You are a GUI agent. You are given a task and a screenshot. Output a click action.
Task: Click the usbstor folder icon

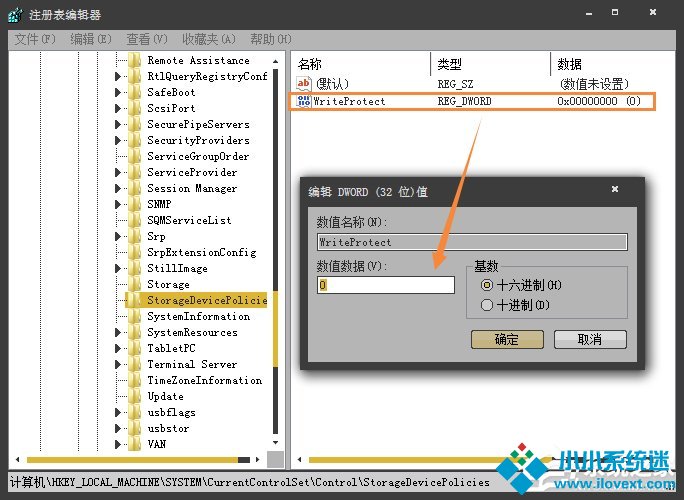[x=135, y=428]
